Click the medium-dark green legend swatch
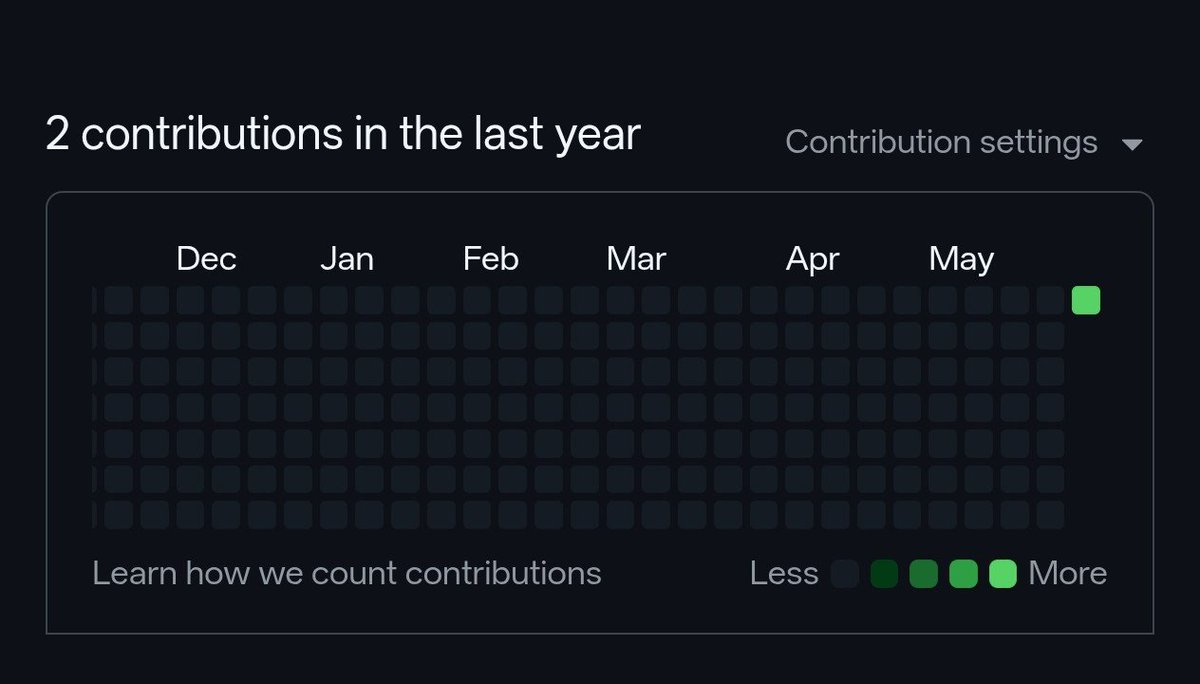The height and width of the screenshot is (684, 1200). click(x=923, y=574)
